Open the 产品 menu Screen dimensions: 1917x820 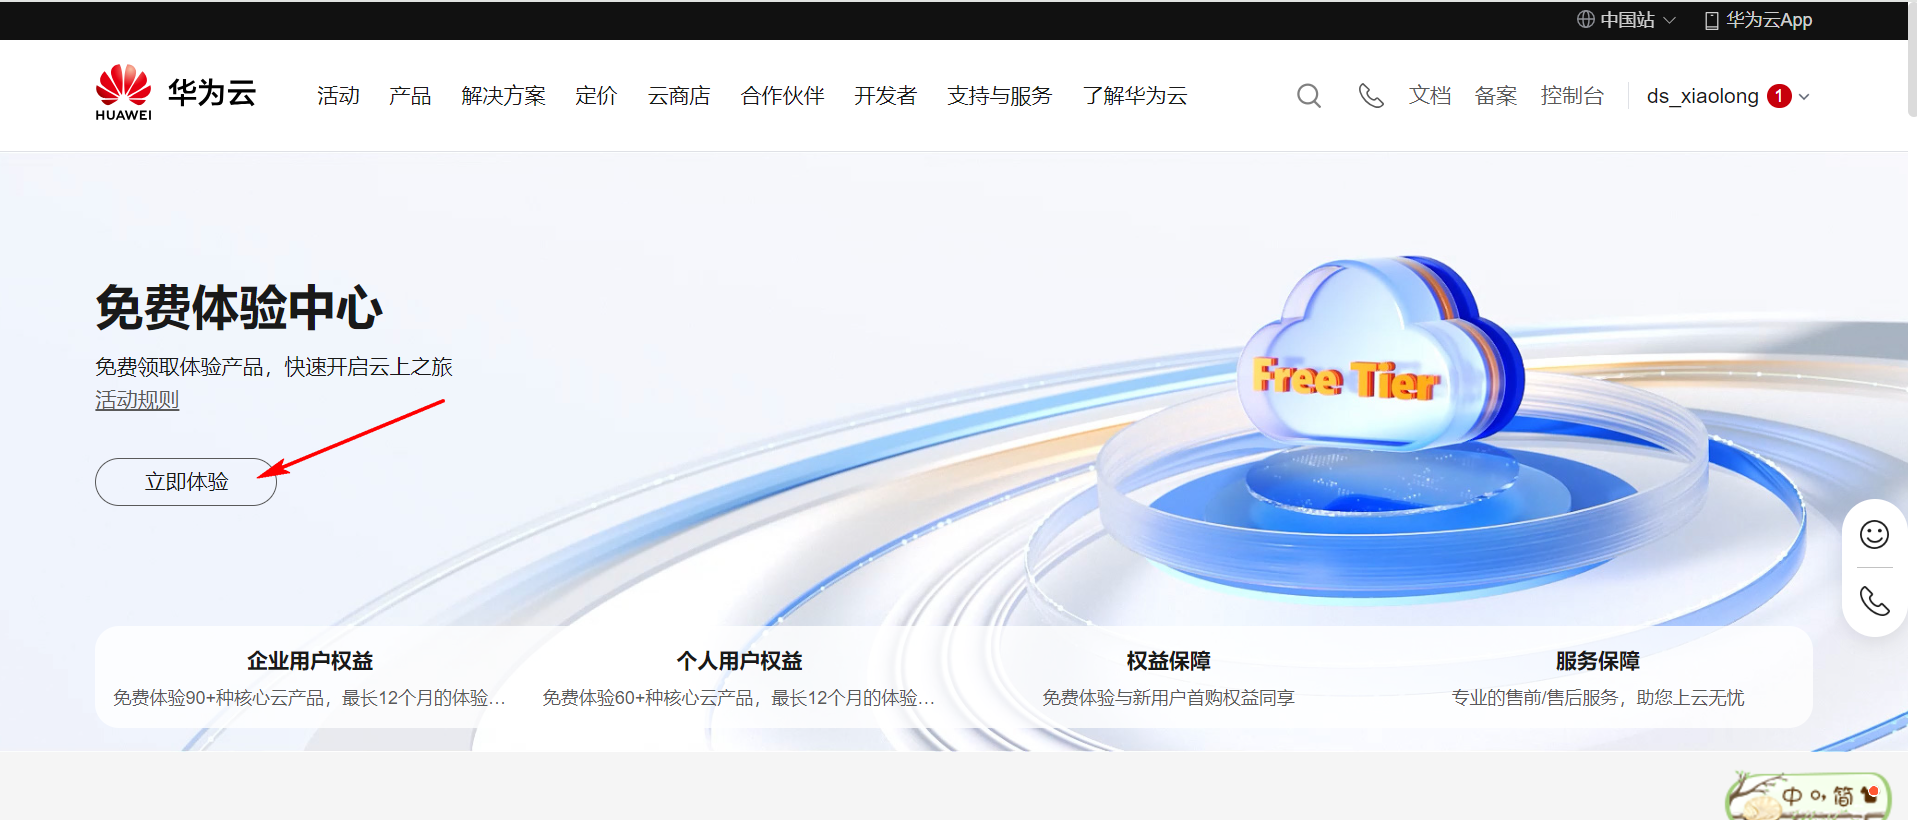point(410,96)
